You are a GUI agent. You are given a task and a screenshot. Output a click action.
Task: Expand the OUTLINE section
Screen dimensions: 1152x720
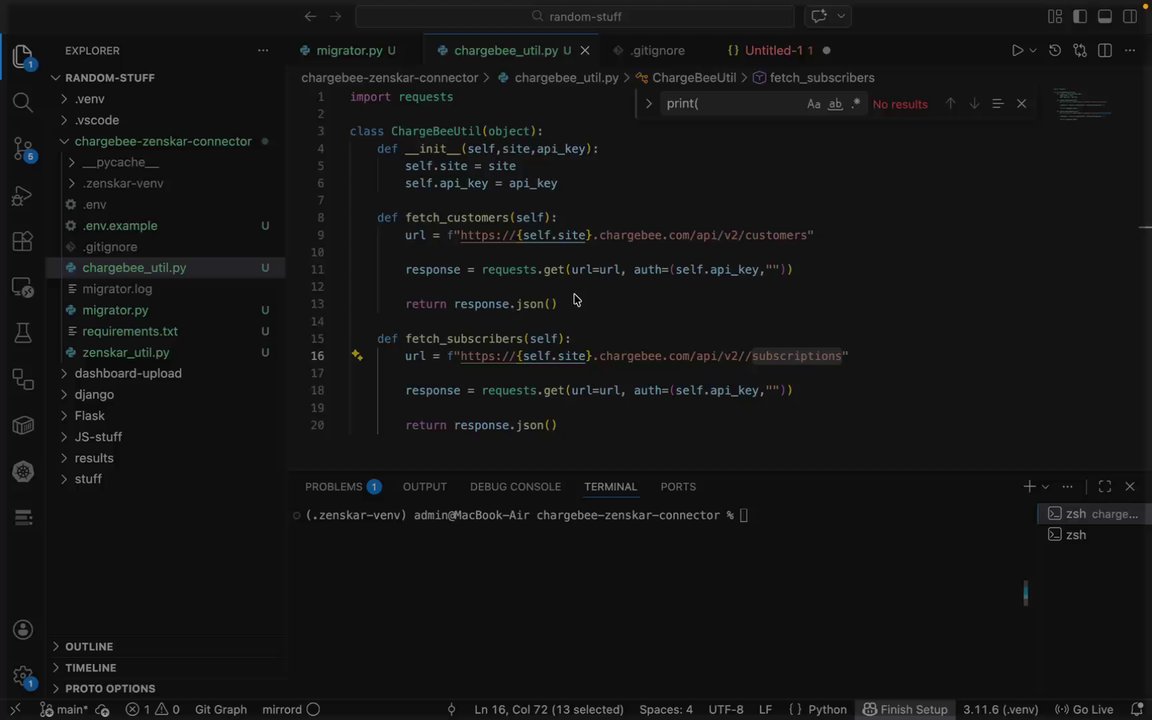(89, 646)
